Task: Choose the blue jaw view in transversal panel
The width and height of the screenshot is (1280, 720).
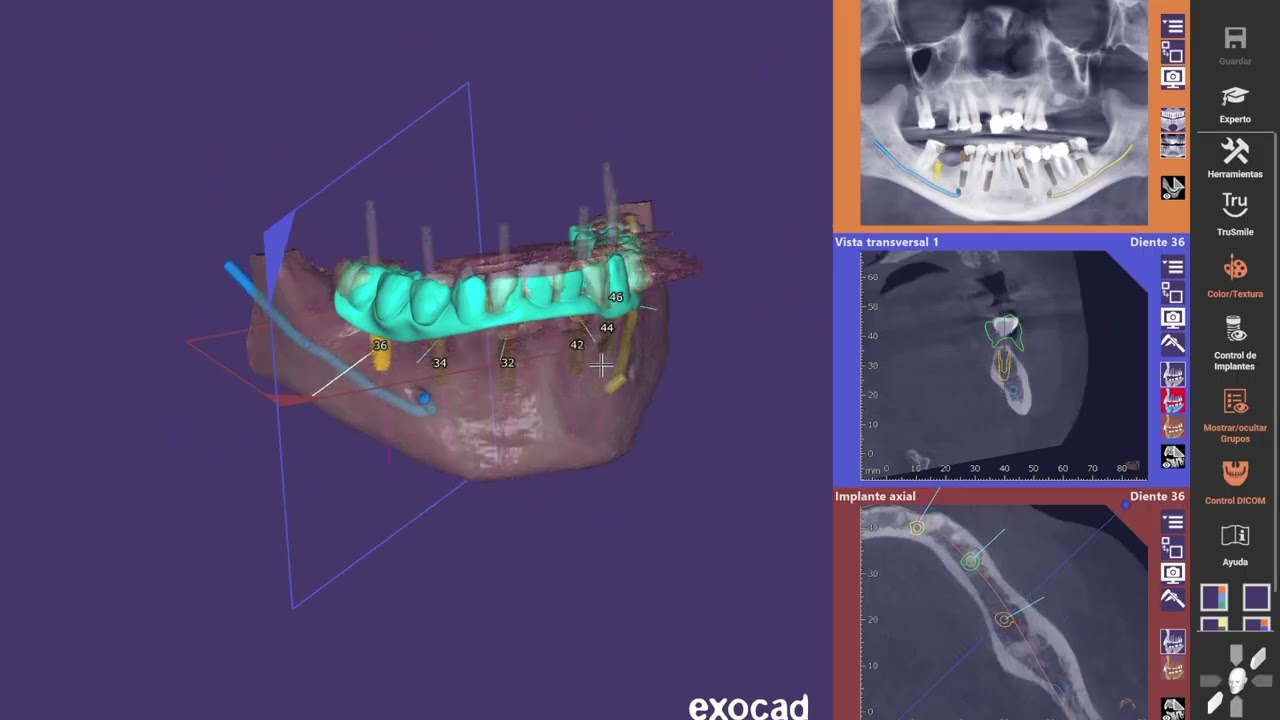Action: coord(1173,375)
